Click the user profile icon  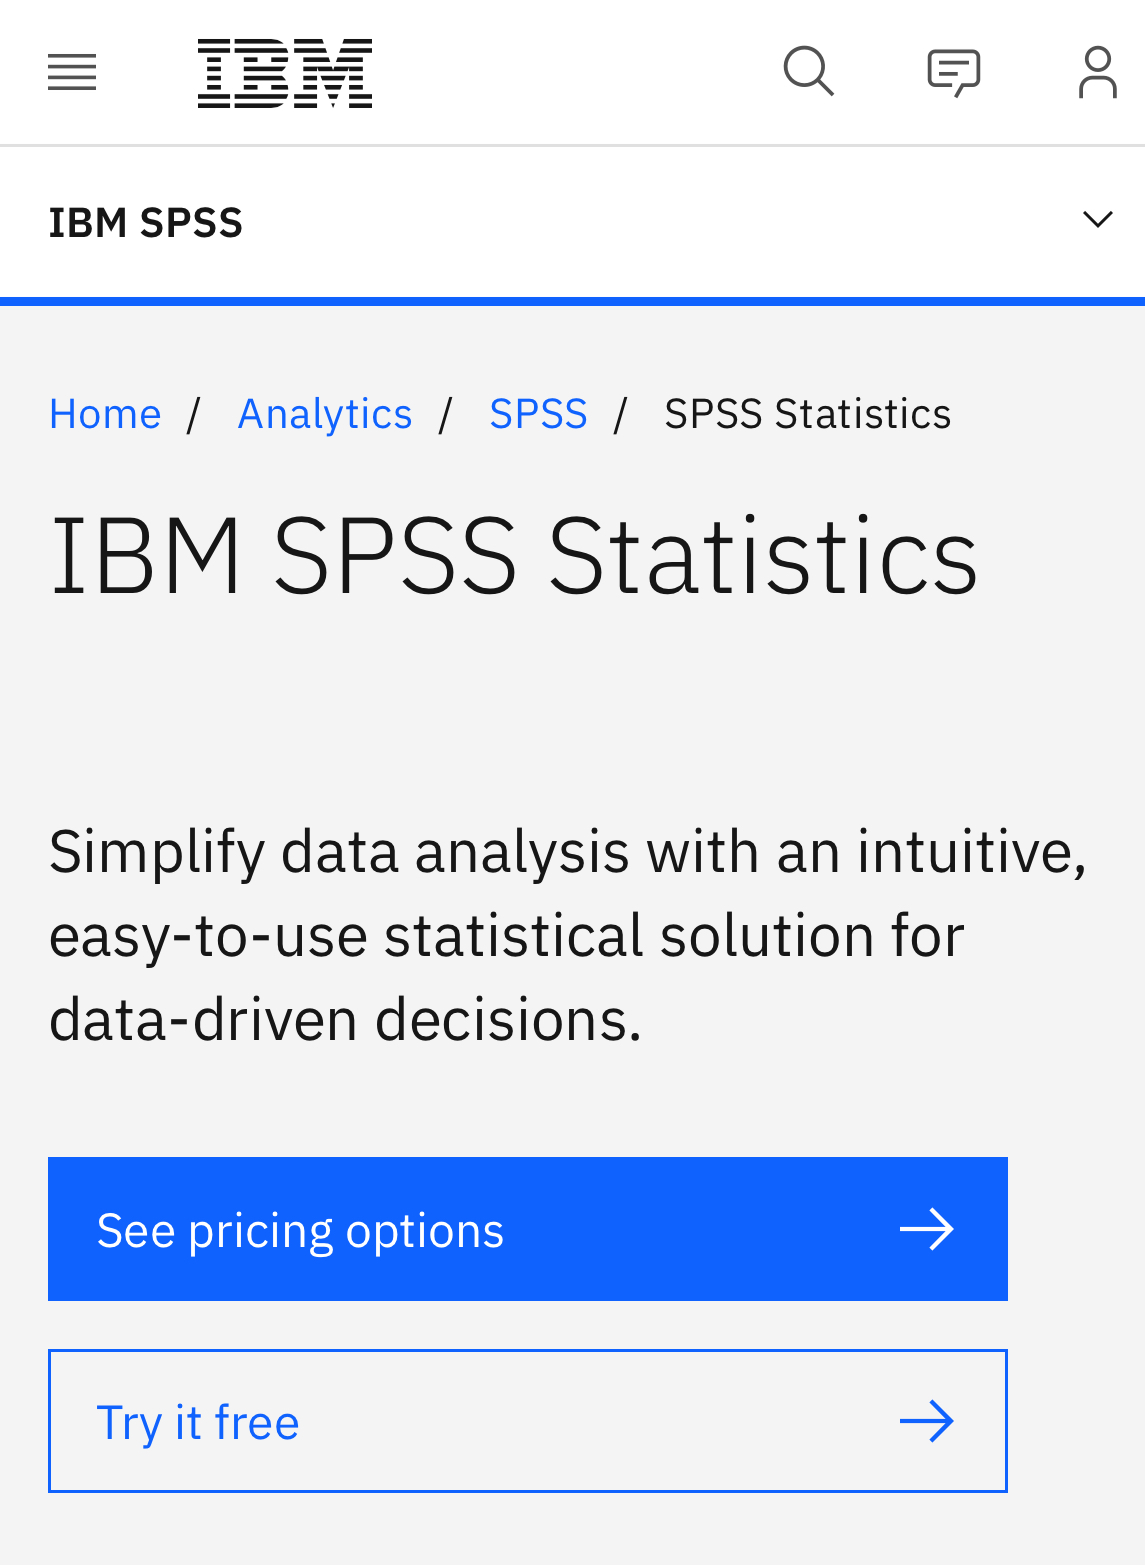[1097, 73]
